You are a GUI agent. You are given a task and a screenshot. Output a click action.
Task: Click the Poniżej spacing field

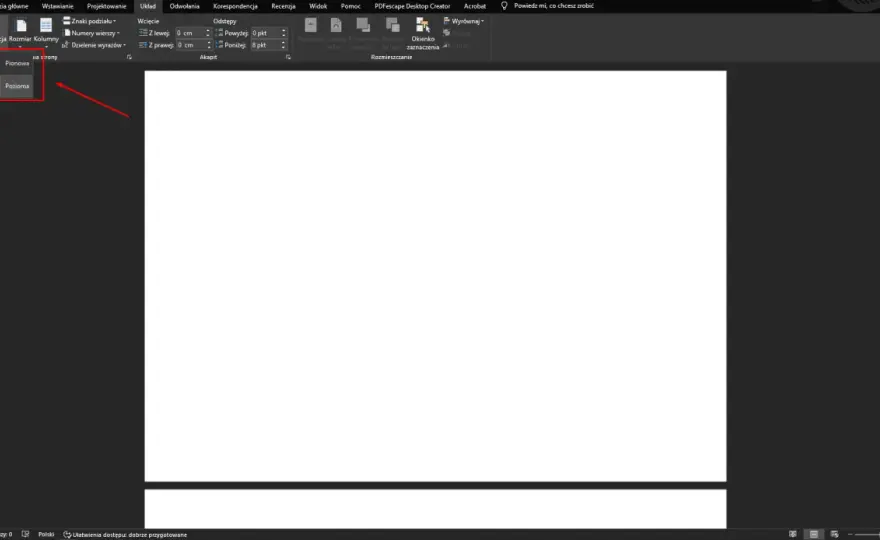pyautogui.click(x=265, y=45)
